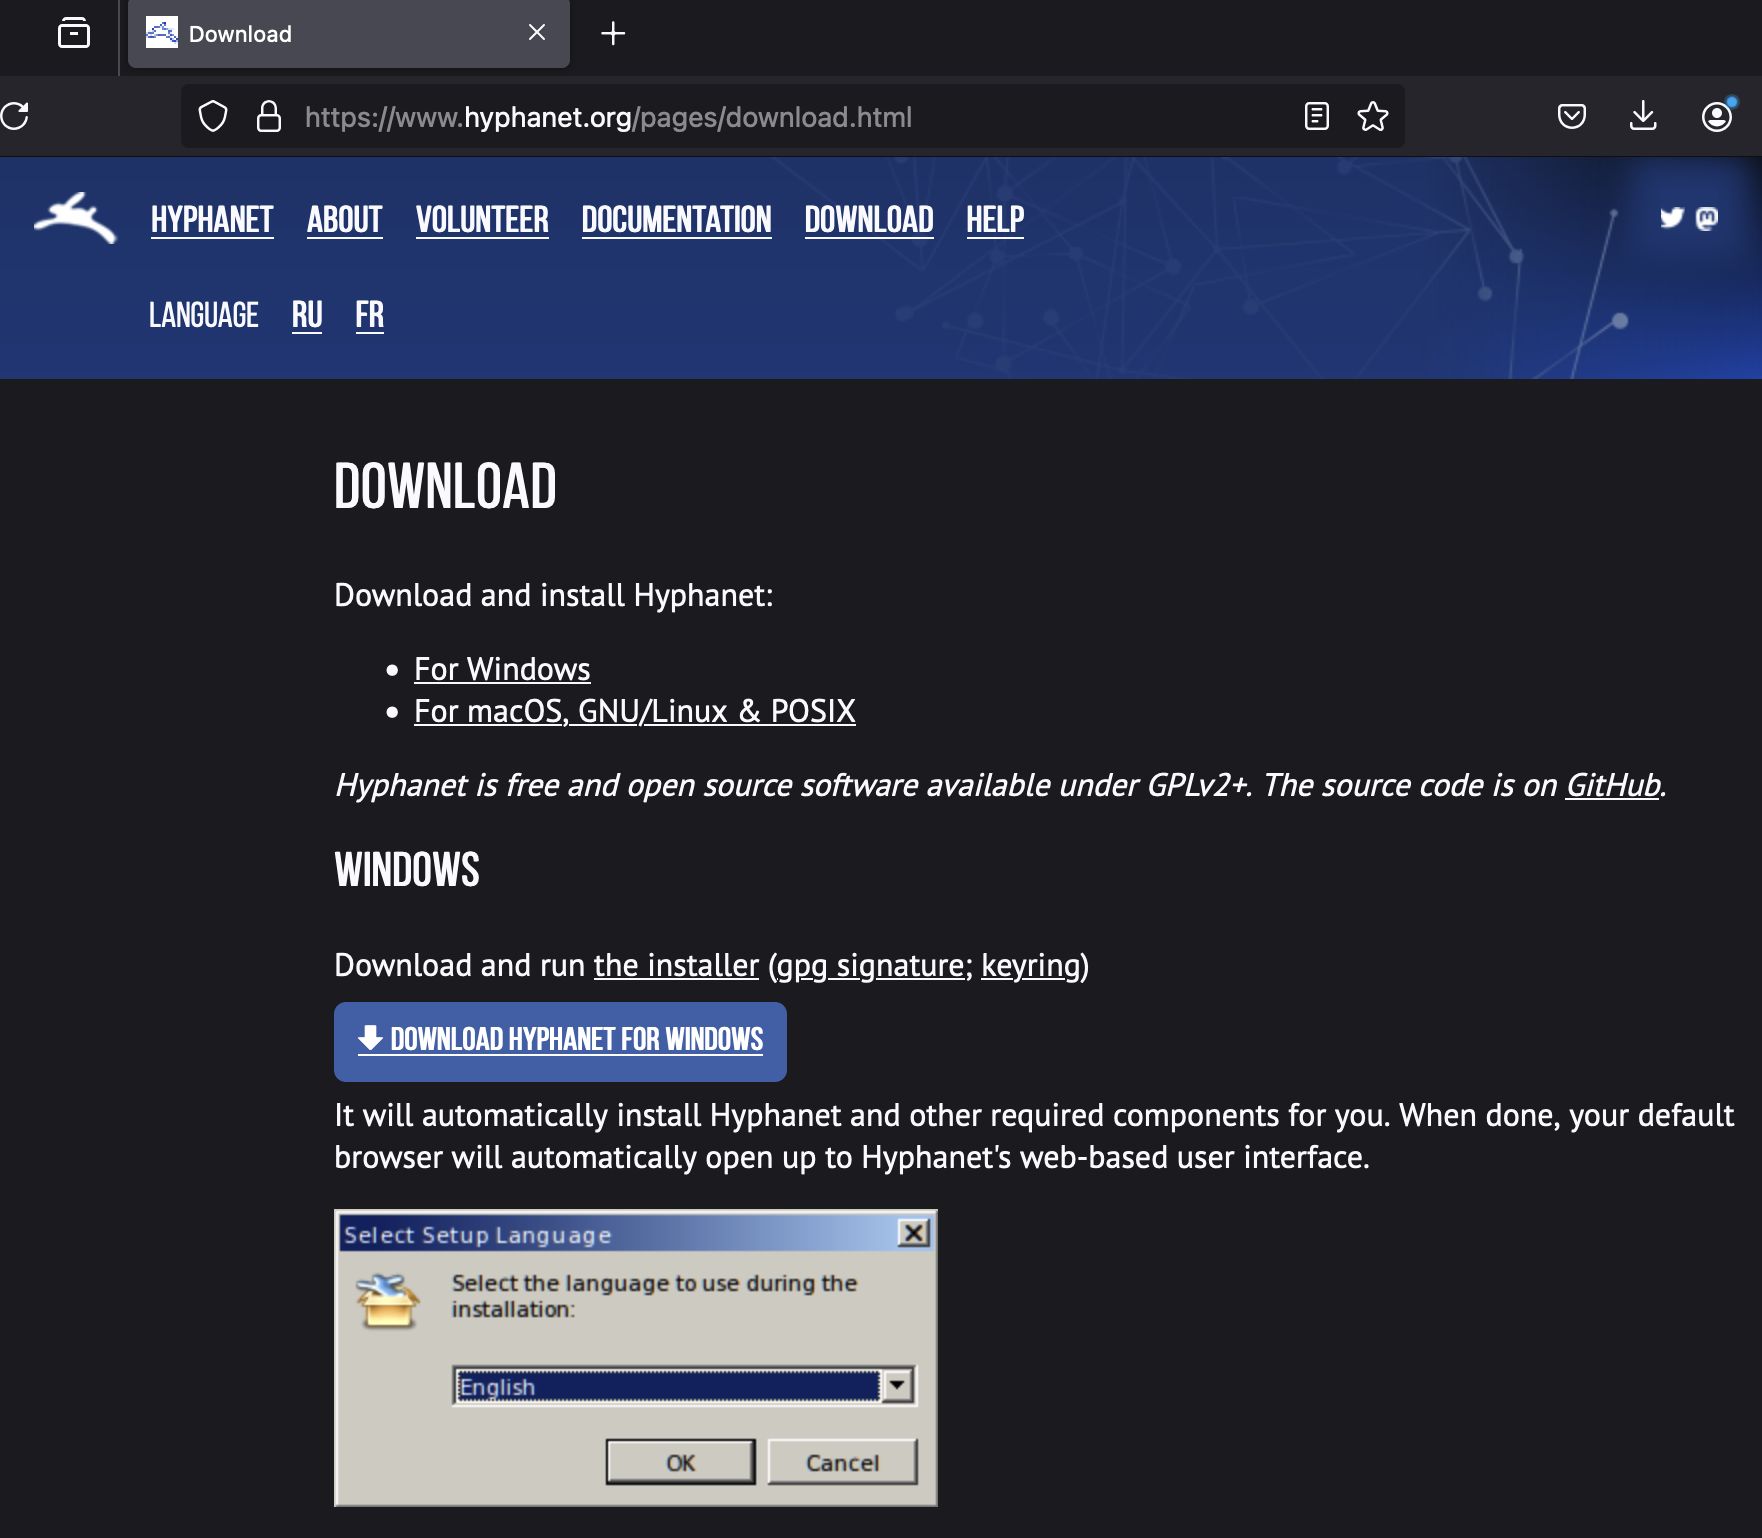1762x1538 pixels.
Task: Open Hyphanet's Twitter profile
Action: [x=1670, y=218]
